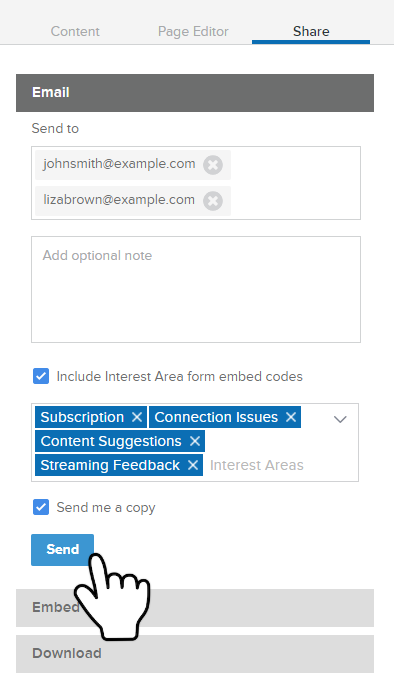
Task: Click empty area of Send to recipients box
Action: point(295,183)
